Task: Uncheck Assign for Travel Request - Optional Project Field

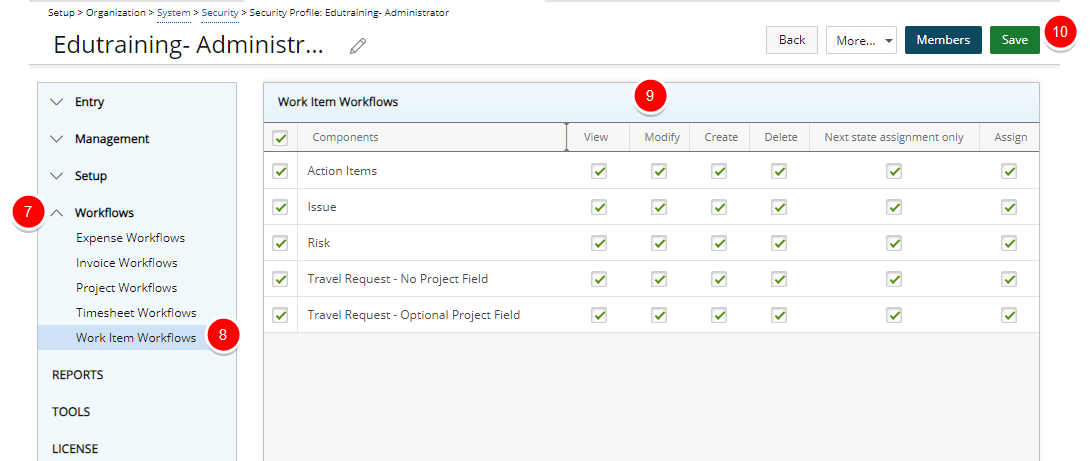Action: tap(1009, 316)
